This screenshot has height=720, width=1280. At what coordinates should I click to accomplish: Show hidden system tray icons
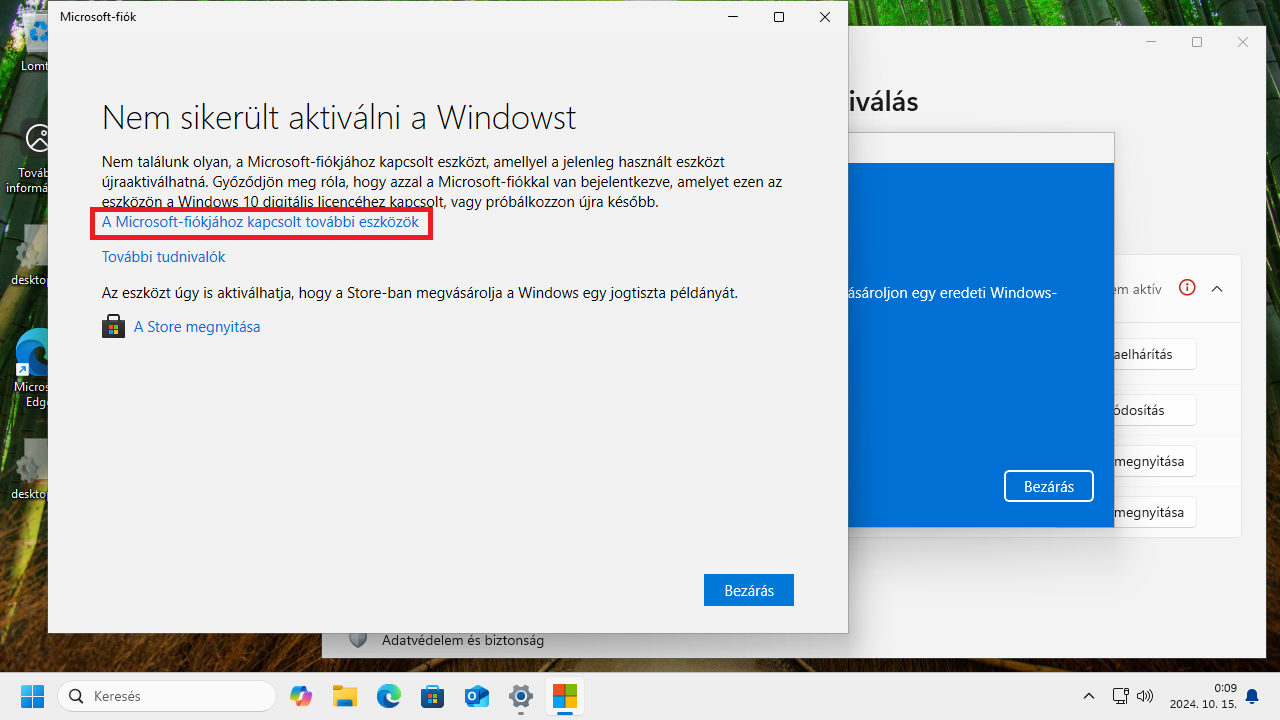pos(1089,695)
